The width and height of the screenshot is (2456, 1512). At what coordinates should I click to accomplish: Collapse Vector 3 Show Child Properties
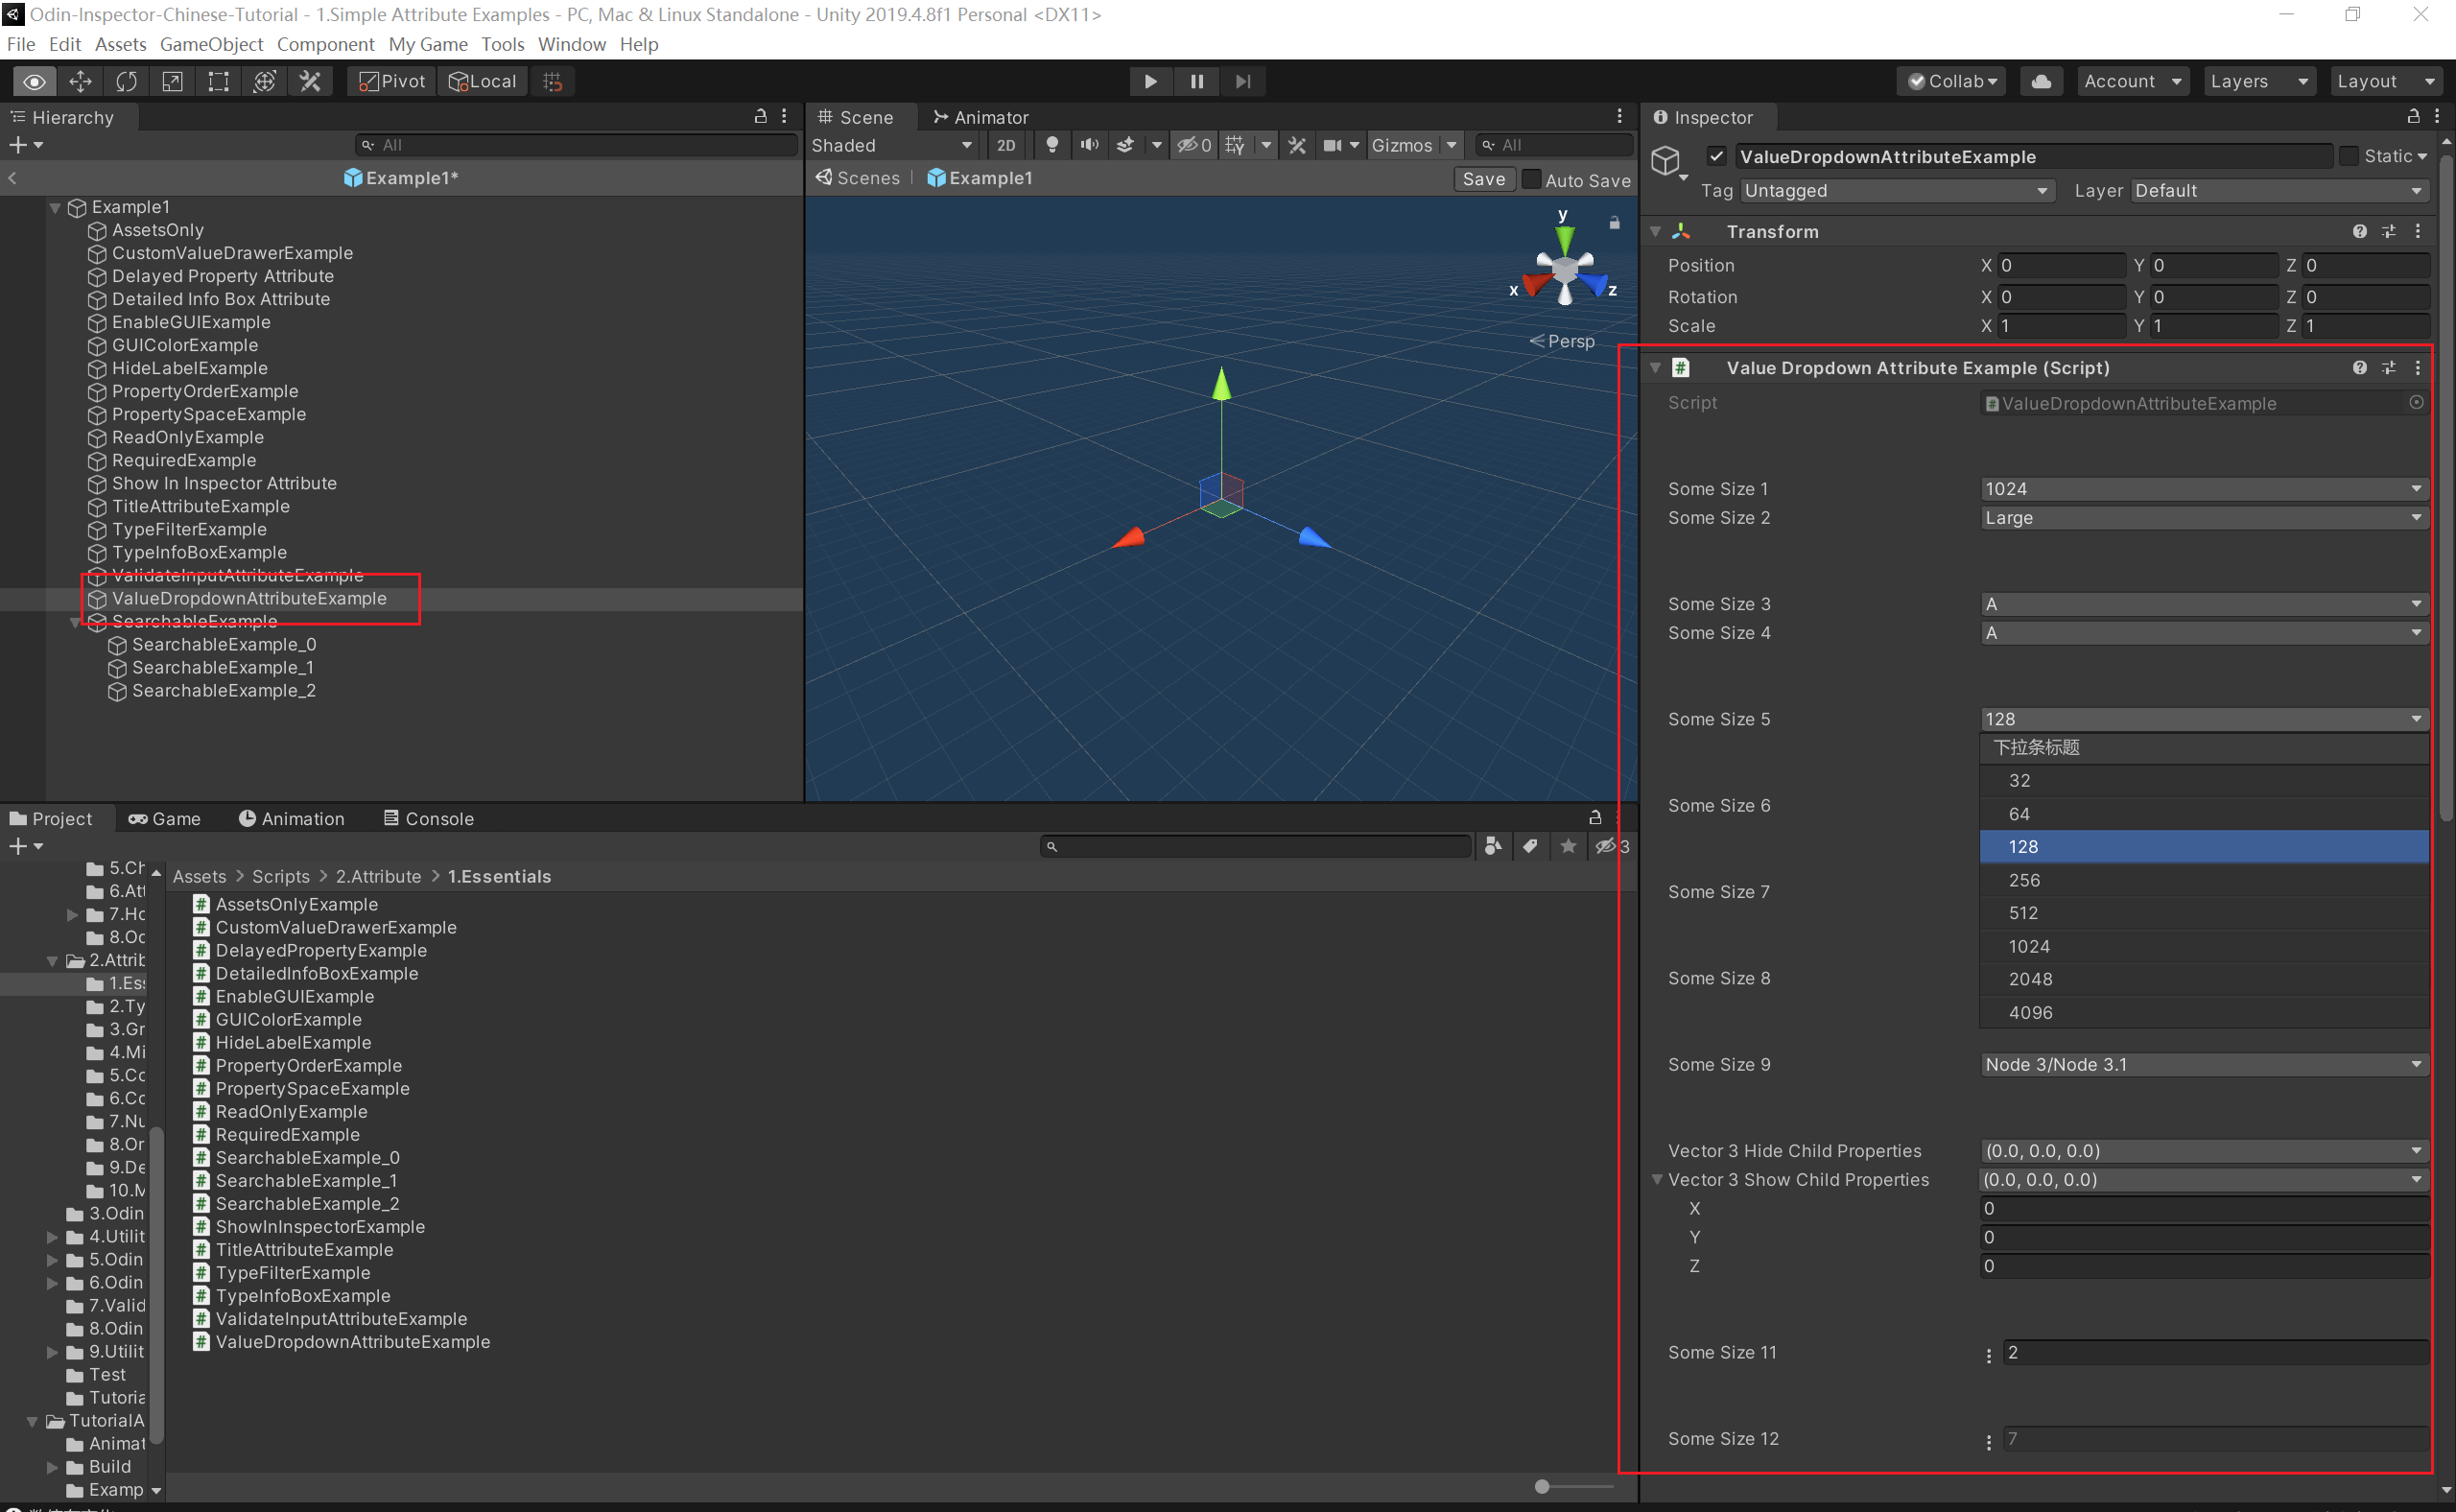(1657, 1179)
